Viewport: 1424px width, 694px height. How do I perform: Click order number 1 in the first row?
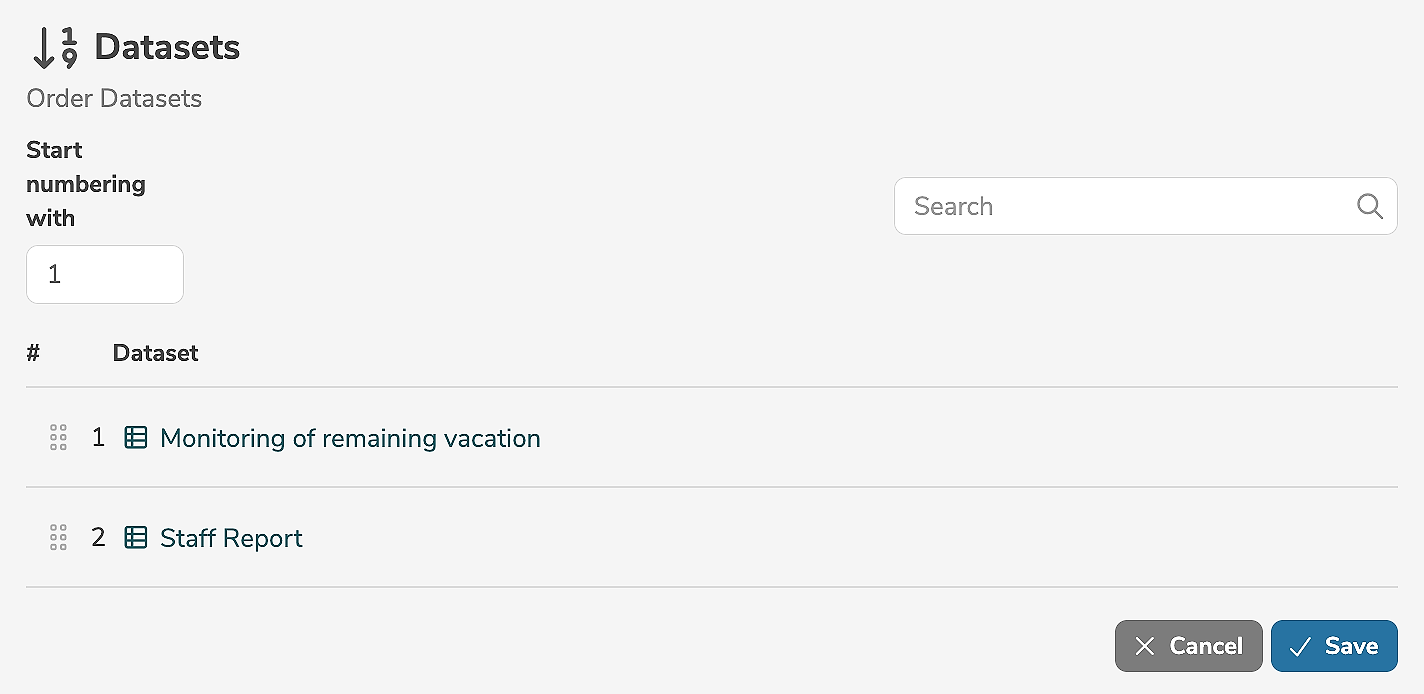(x=98, y=438)
